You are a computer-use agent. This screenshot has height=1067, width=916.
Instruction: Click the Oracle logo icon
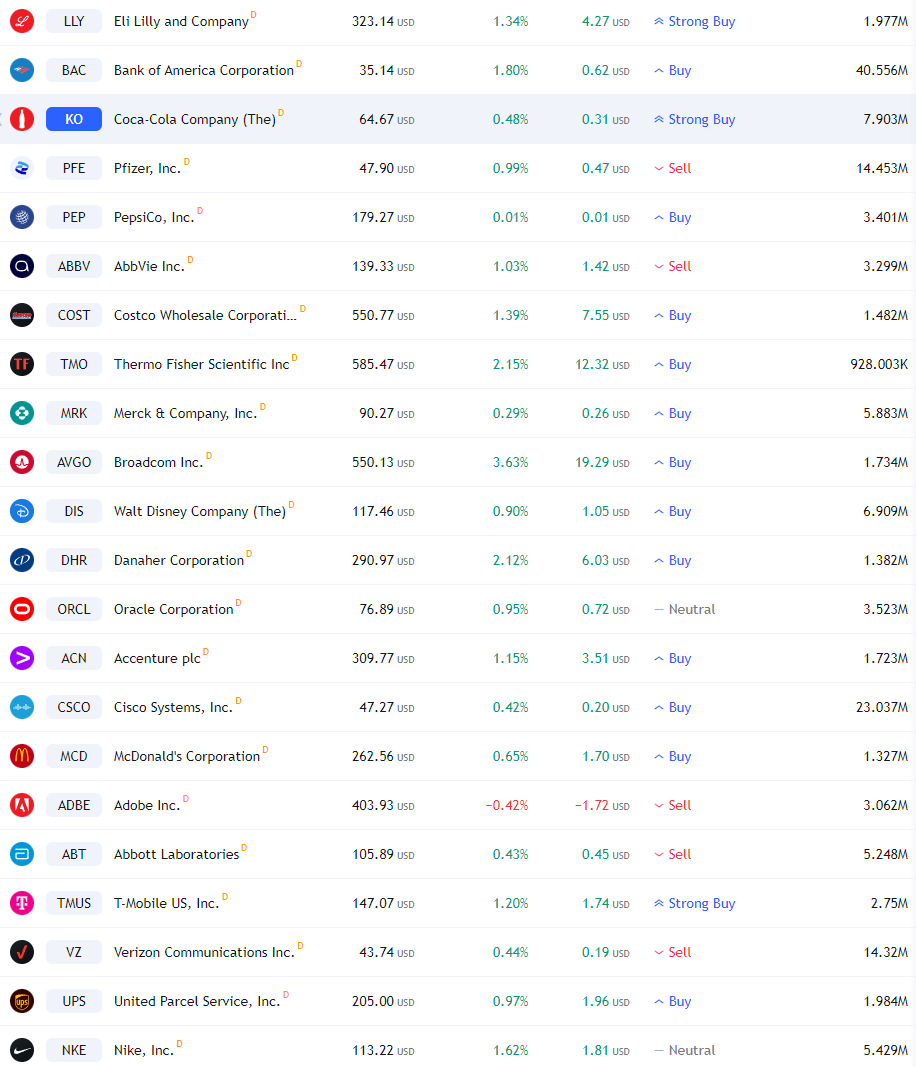coord(22,609)
